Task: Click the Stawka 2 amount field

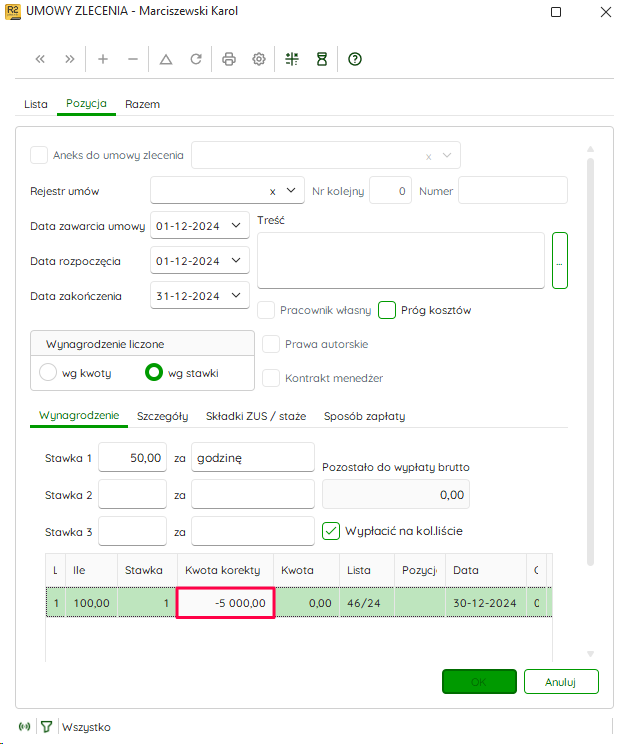Action: pyautogui.click(x=132, y=494)
